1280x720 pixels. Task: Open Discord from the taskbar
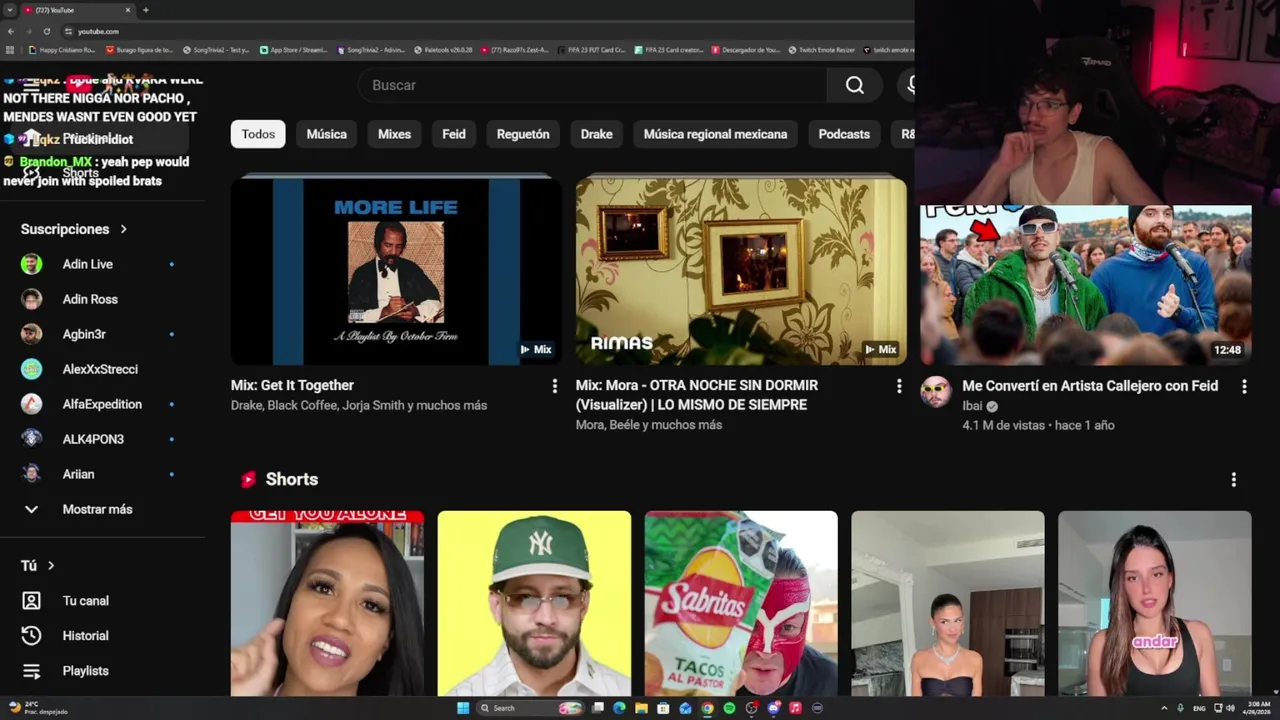773,708
